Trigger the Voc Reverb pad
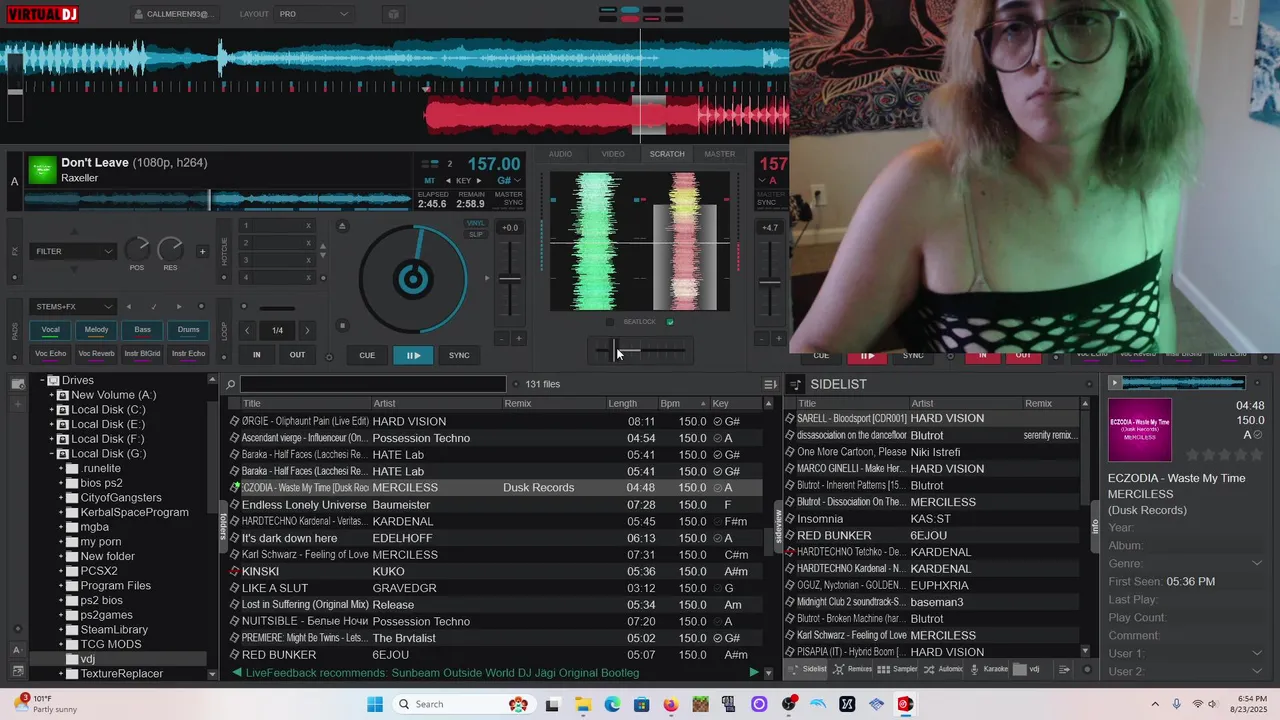This screenshot has height=720, width=1280. pyautogui.click(x=96, y=353)
